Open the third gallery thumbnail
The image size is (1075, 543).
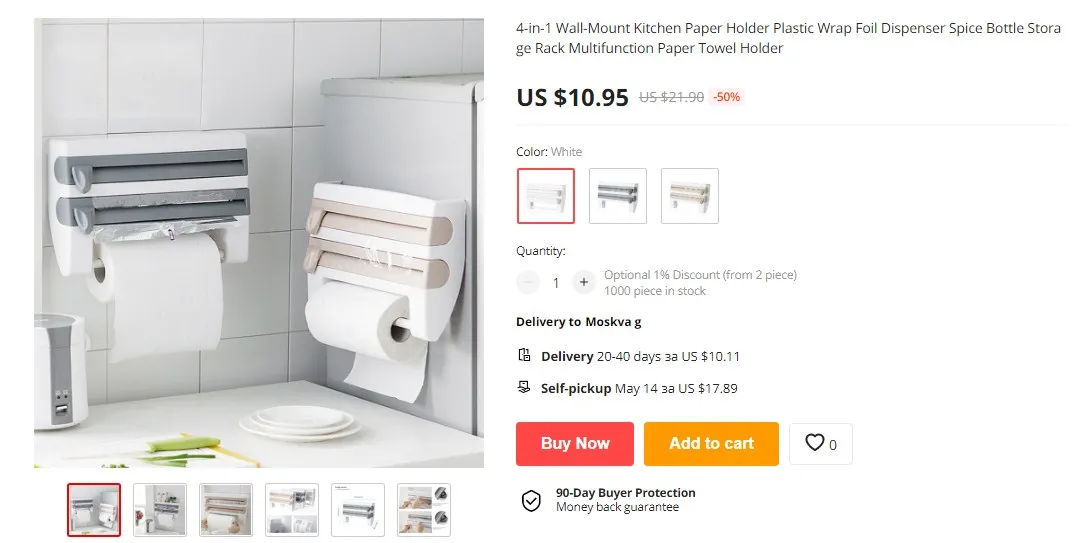point(226,510)
